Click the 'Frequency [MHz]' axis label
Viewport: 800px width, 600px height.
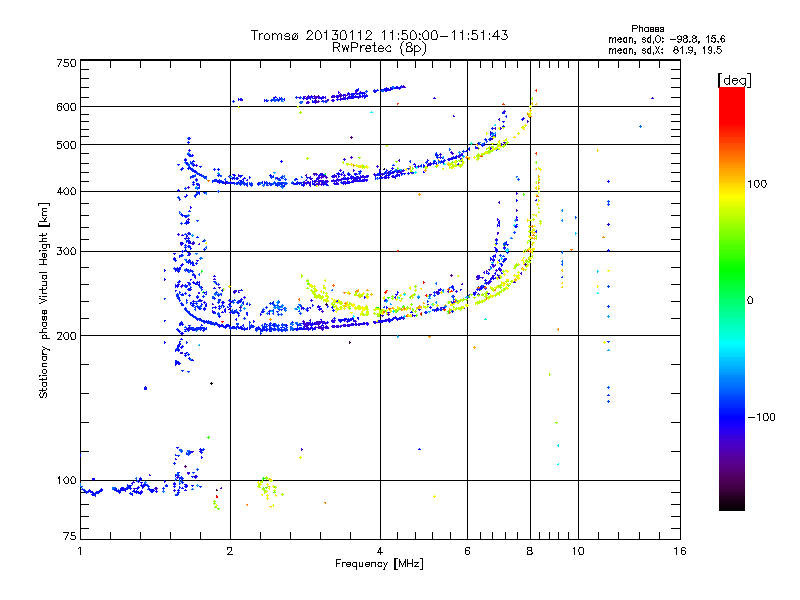379,564
